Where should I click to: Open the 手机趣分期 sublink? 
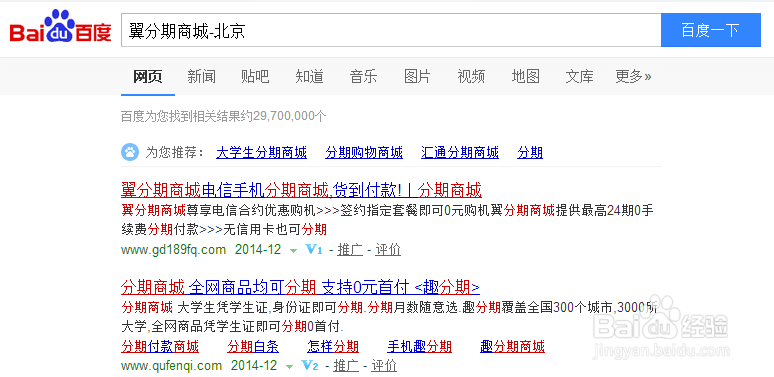tap(420, 347)
